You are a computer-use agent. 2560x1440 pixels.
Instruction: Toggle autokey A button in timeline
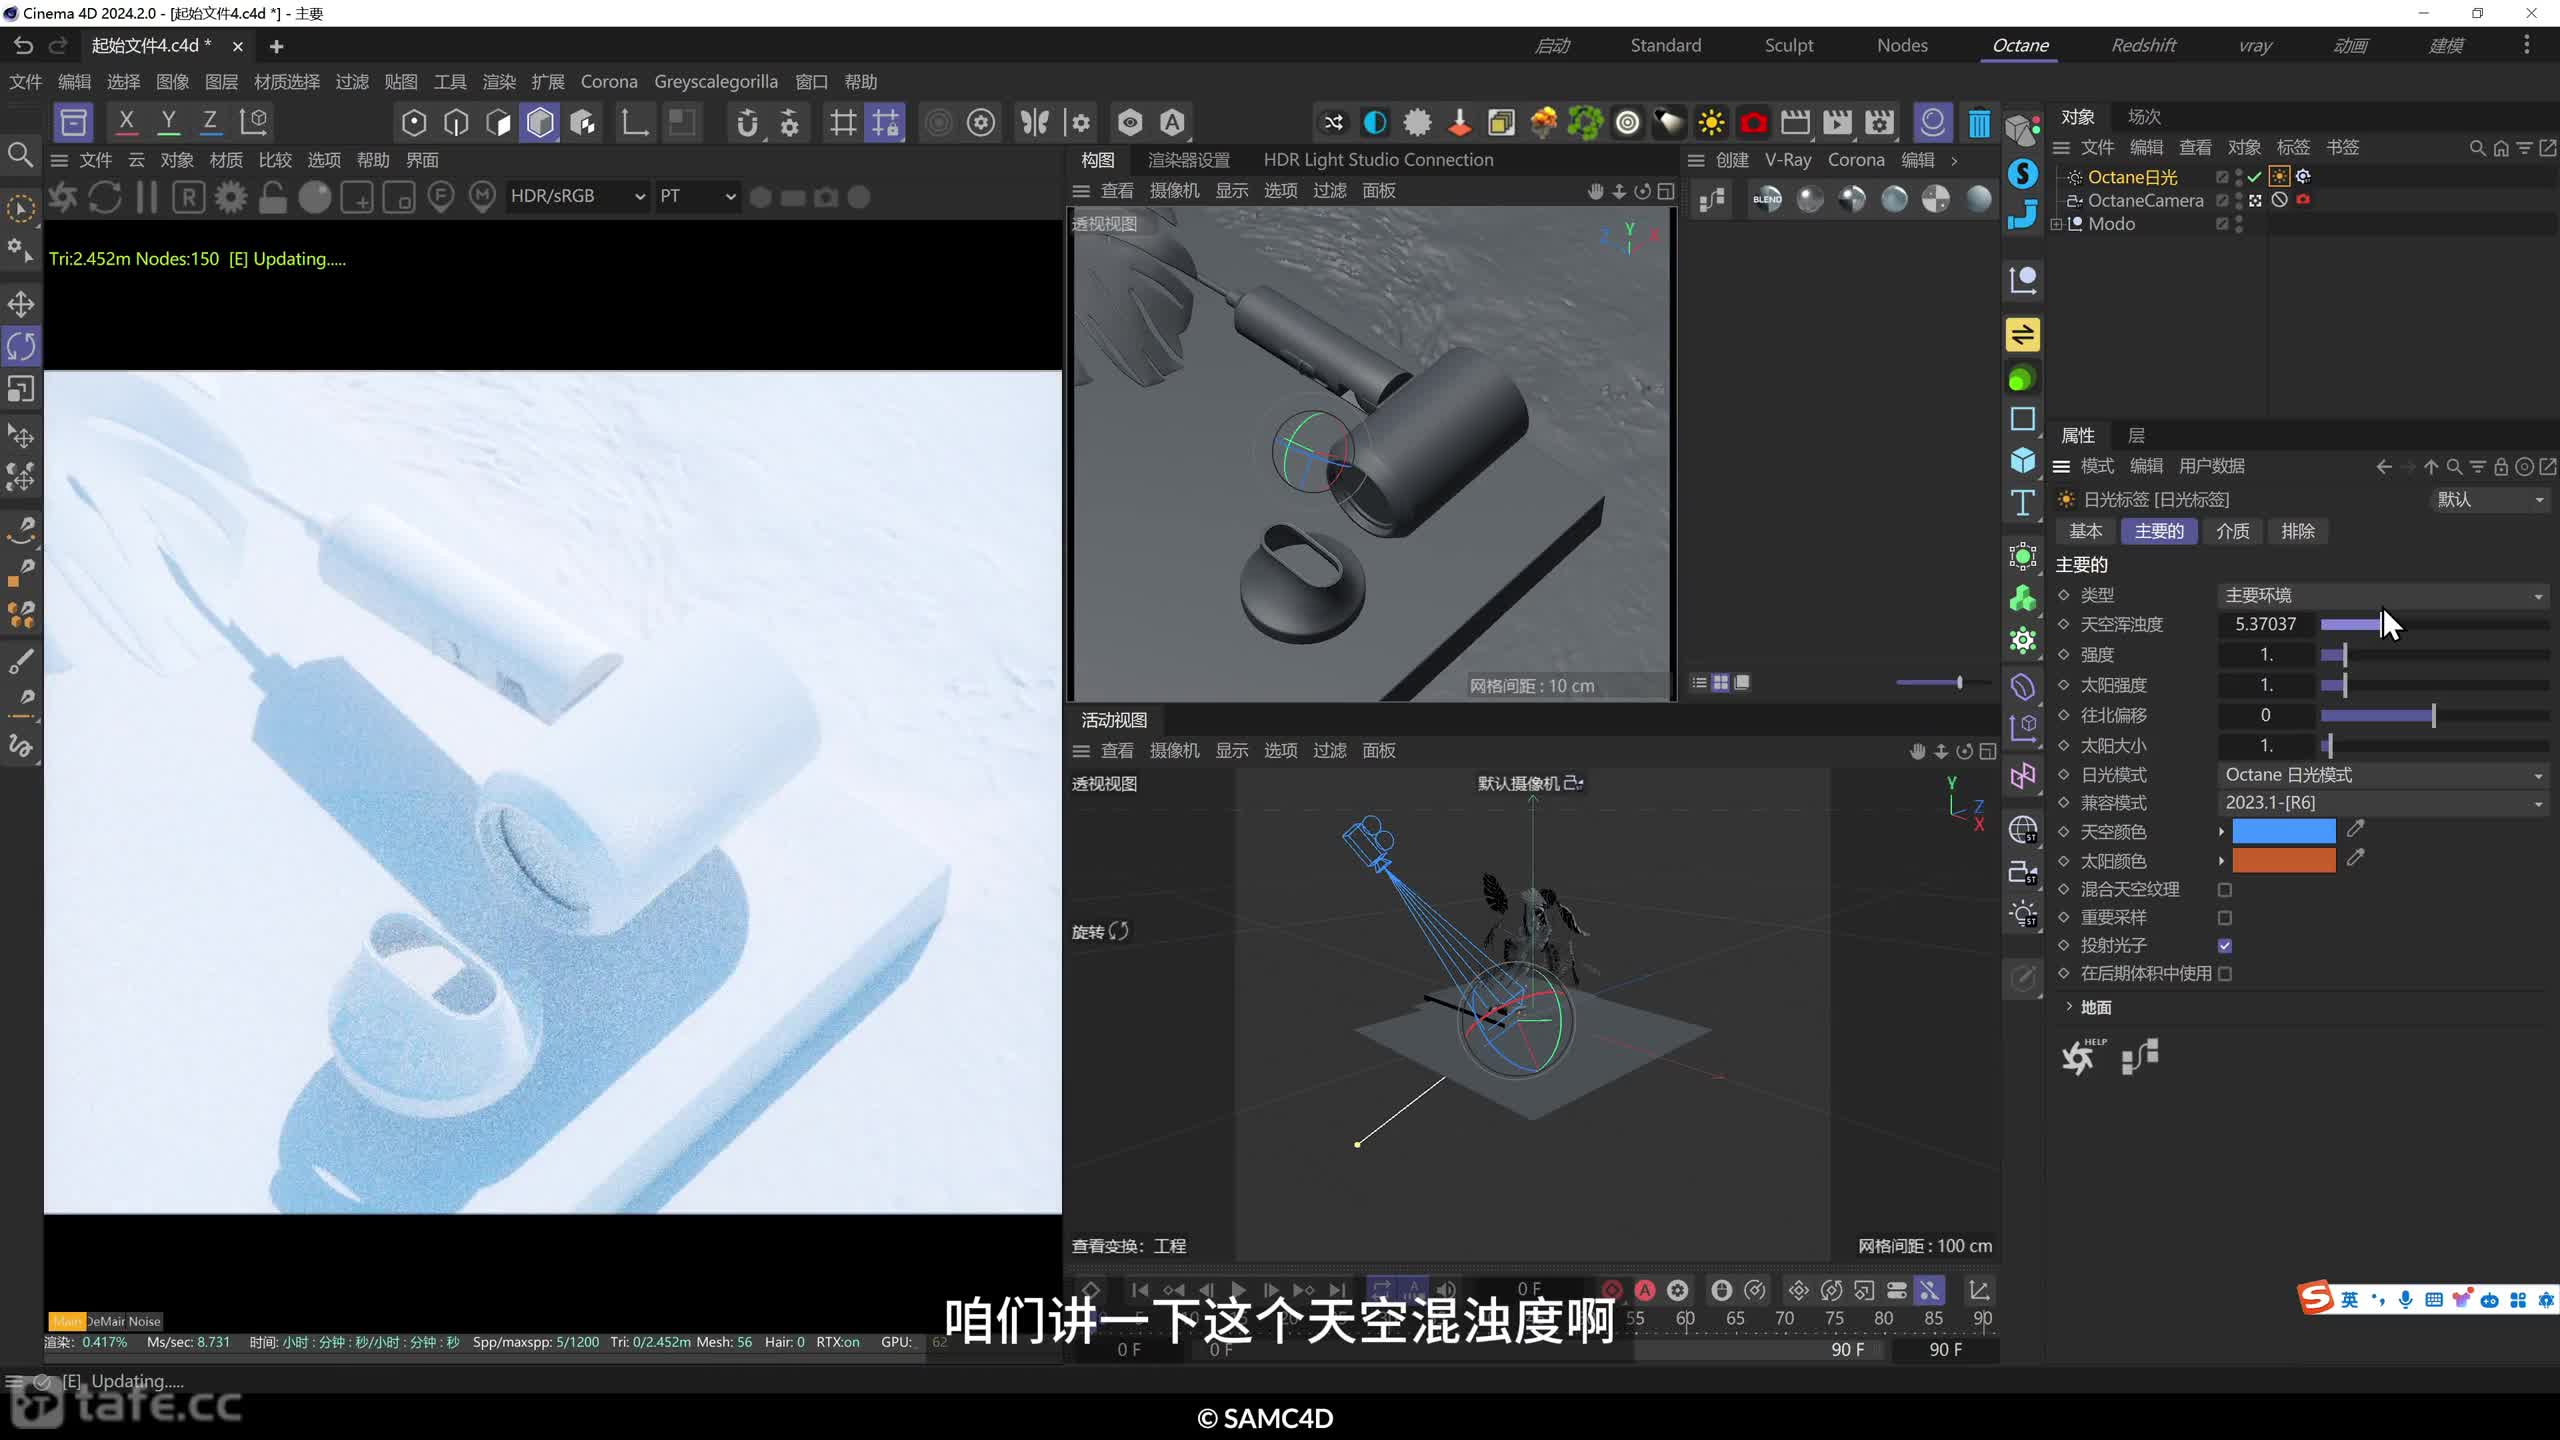[x=1645, y=1290]
